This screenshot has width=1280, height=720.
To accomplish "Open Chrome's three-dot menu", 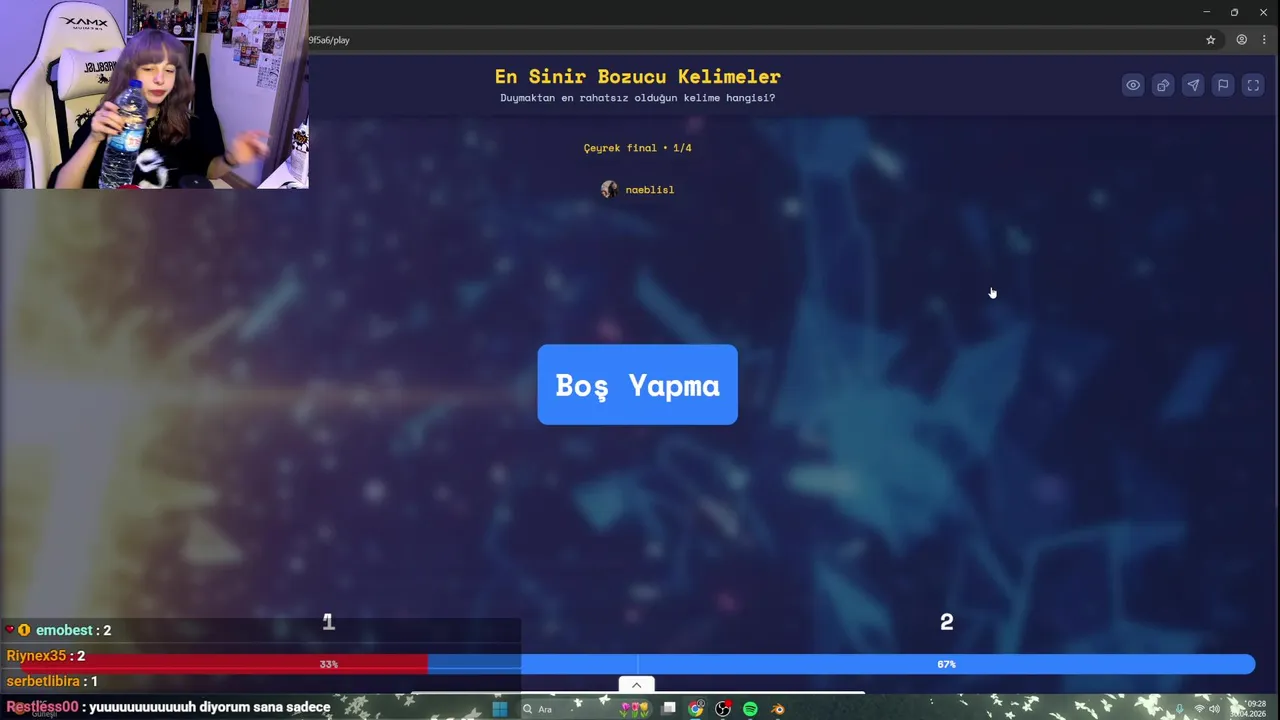I will pos(1264,40).
